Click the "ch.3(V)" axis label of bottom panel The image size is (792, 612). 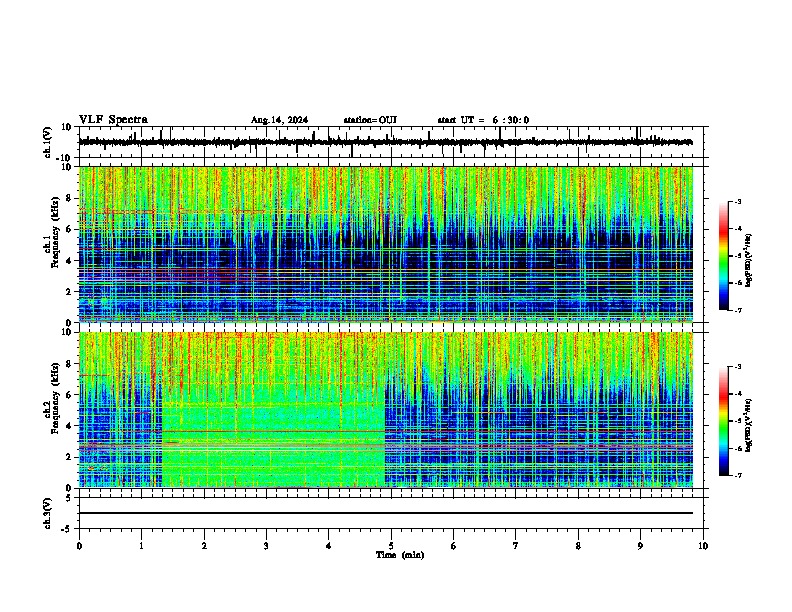click(48, 513)
